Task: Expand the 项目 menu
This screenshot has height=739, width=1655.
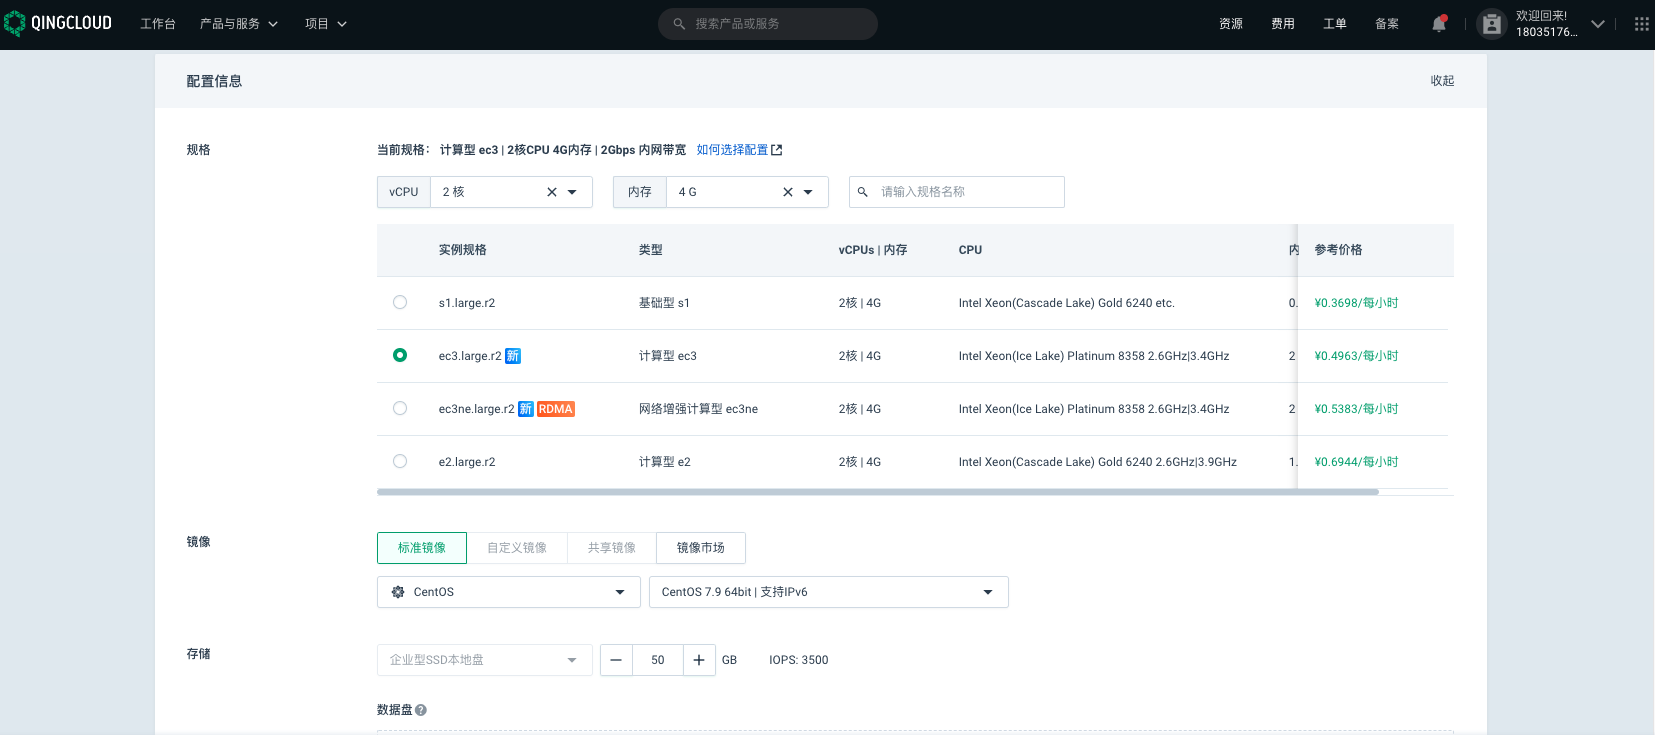Action: (x=326, y=24)
